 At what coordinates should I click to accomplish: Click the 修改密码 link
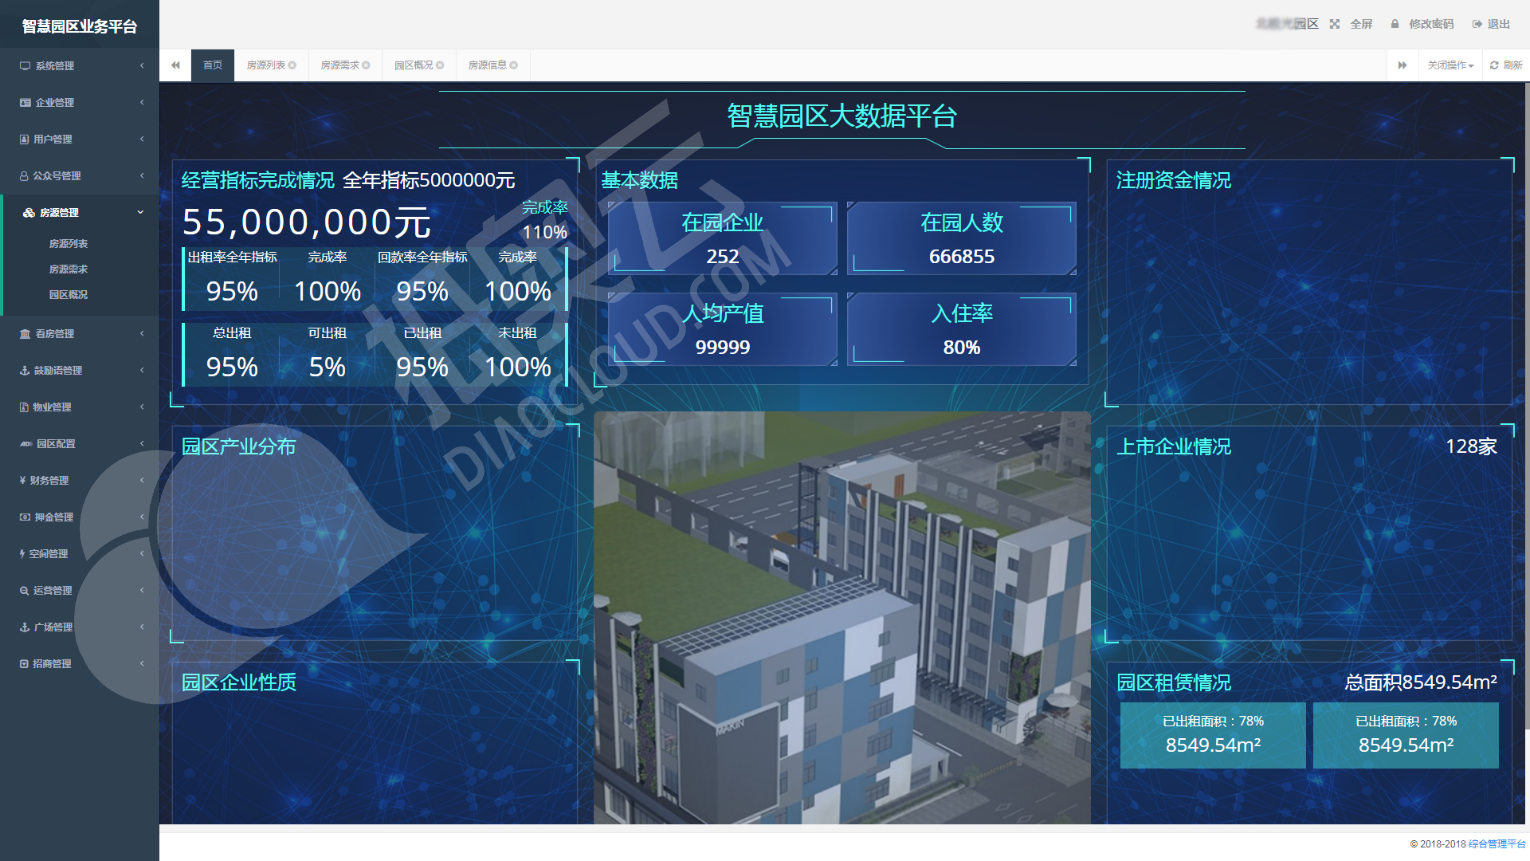point(1430,24)
